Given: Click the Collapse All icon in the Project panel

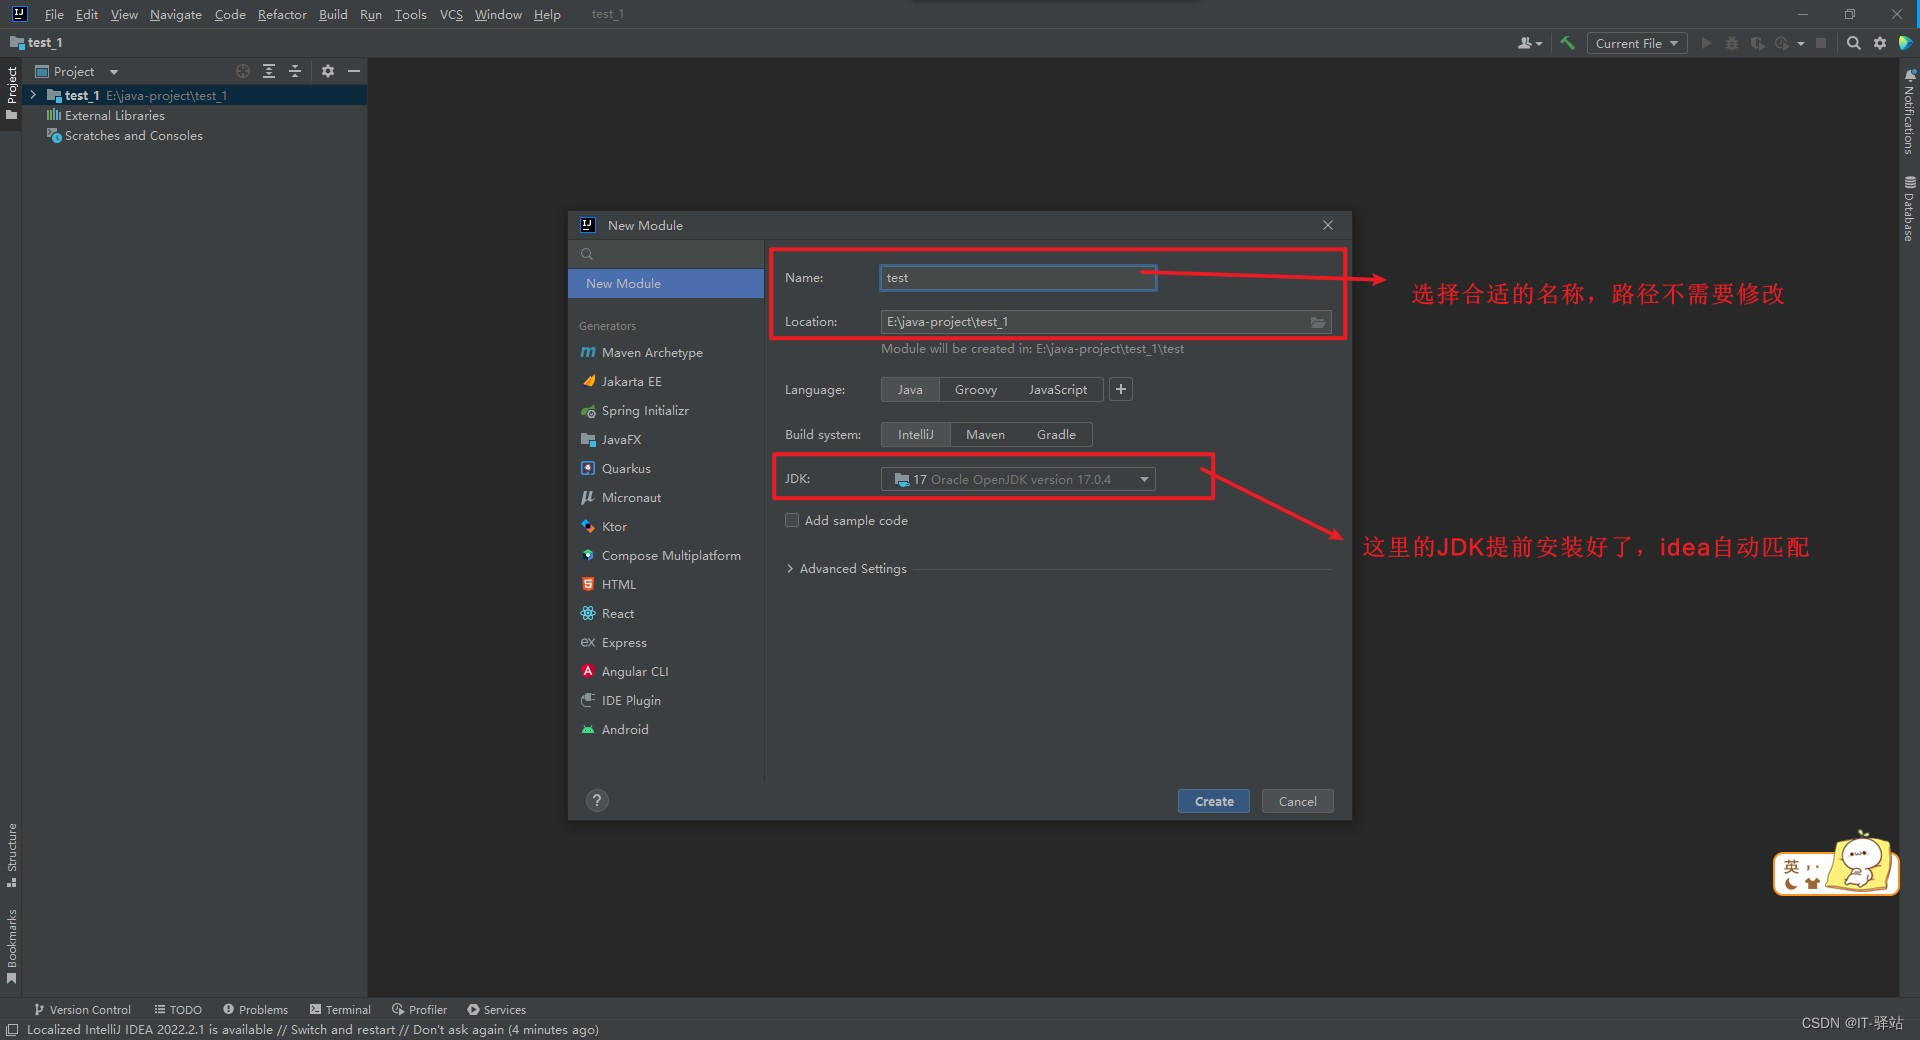Looking at the screenshot, I should click(295, 71).
